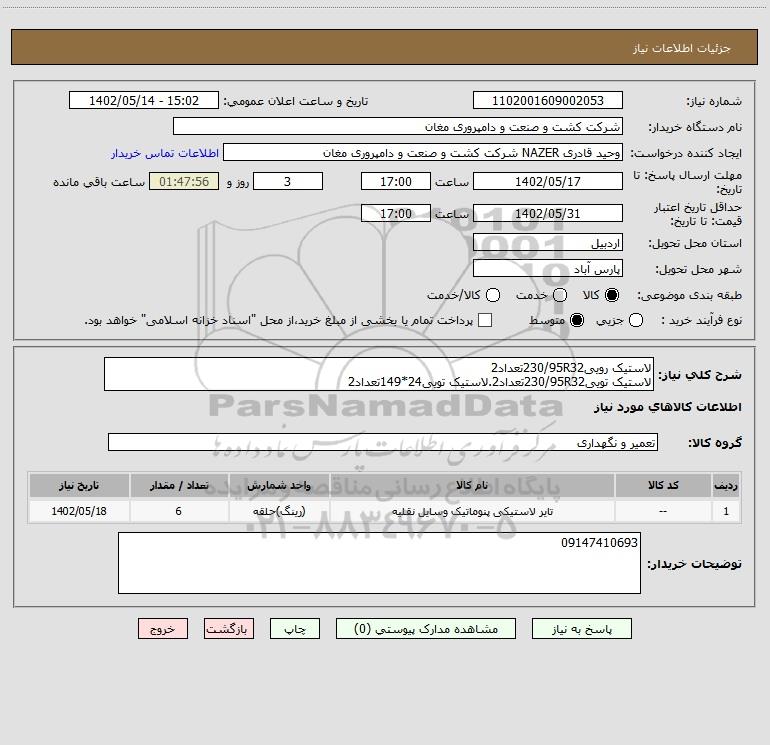Image resolution: width=770 pixels, height=745 pixels.
Task: Choose the متوسط purchase type radio
Action: [x=577, y=320]
